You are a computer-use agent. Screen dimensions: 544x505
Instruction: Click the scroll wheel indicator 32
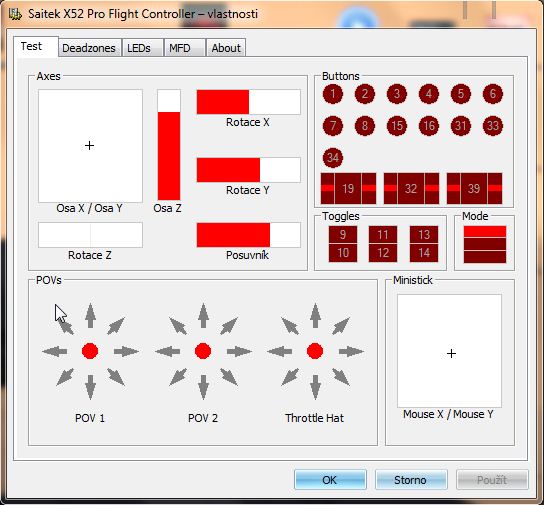point(411,188)
